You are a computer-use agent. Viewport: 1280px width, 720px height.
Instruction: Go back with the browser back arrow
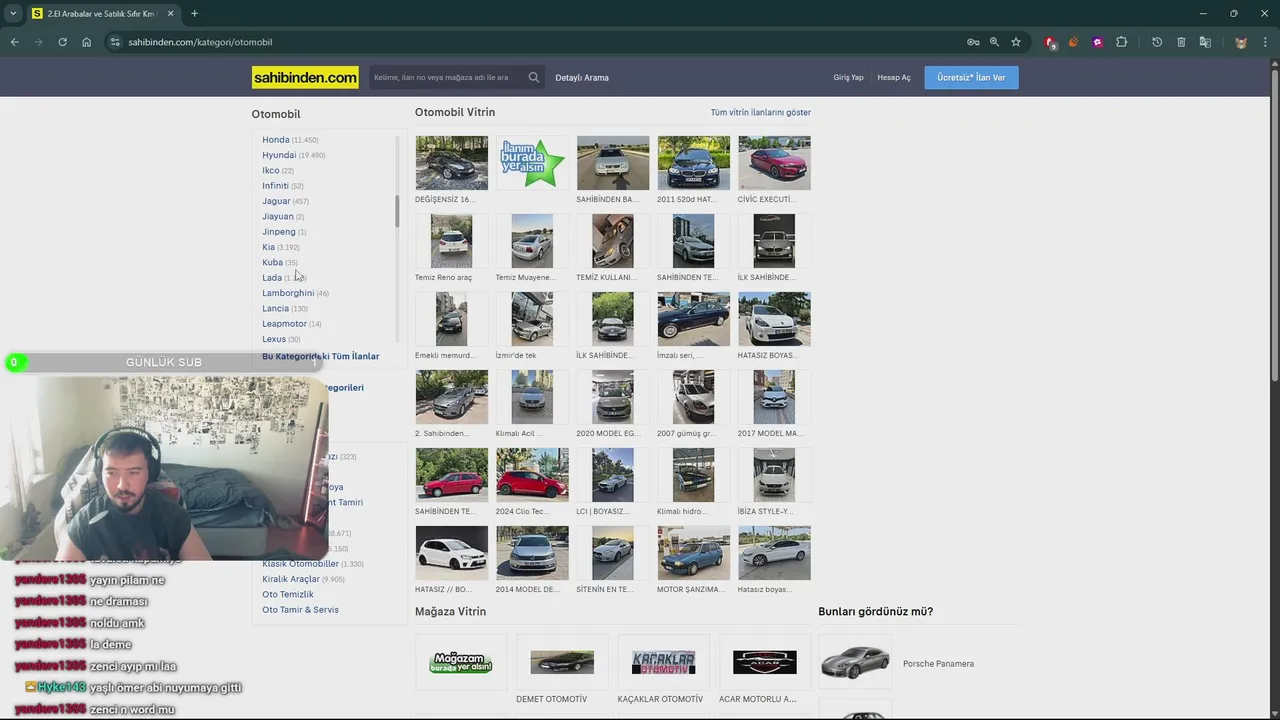(x=14, y=42)
